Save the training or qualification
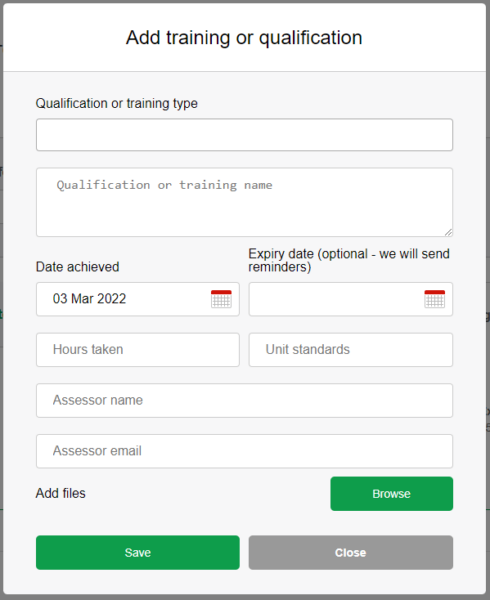 [138, 553]
